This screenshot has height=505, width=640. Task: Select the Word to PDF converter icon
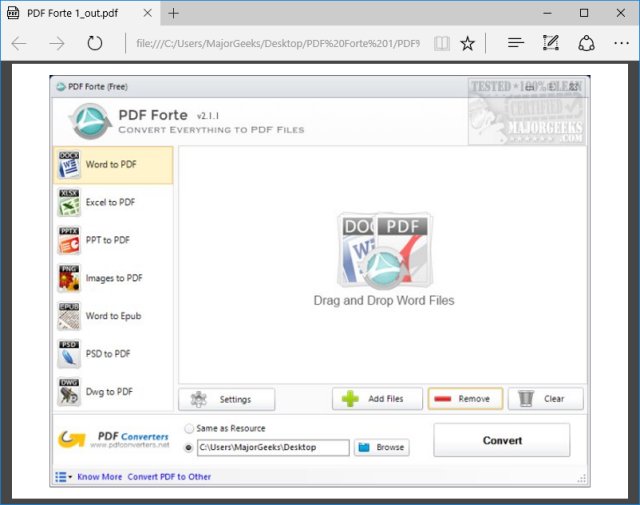69,165
